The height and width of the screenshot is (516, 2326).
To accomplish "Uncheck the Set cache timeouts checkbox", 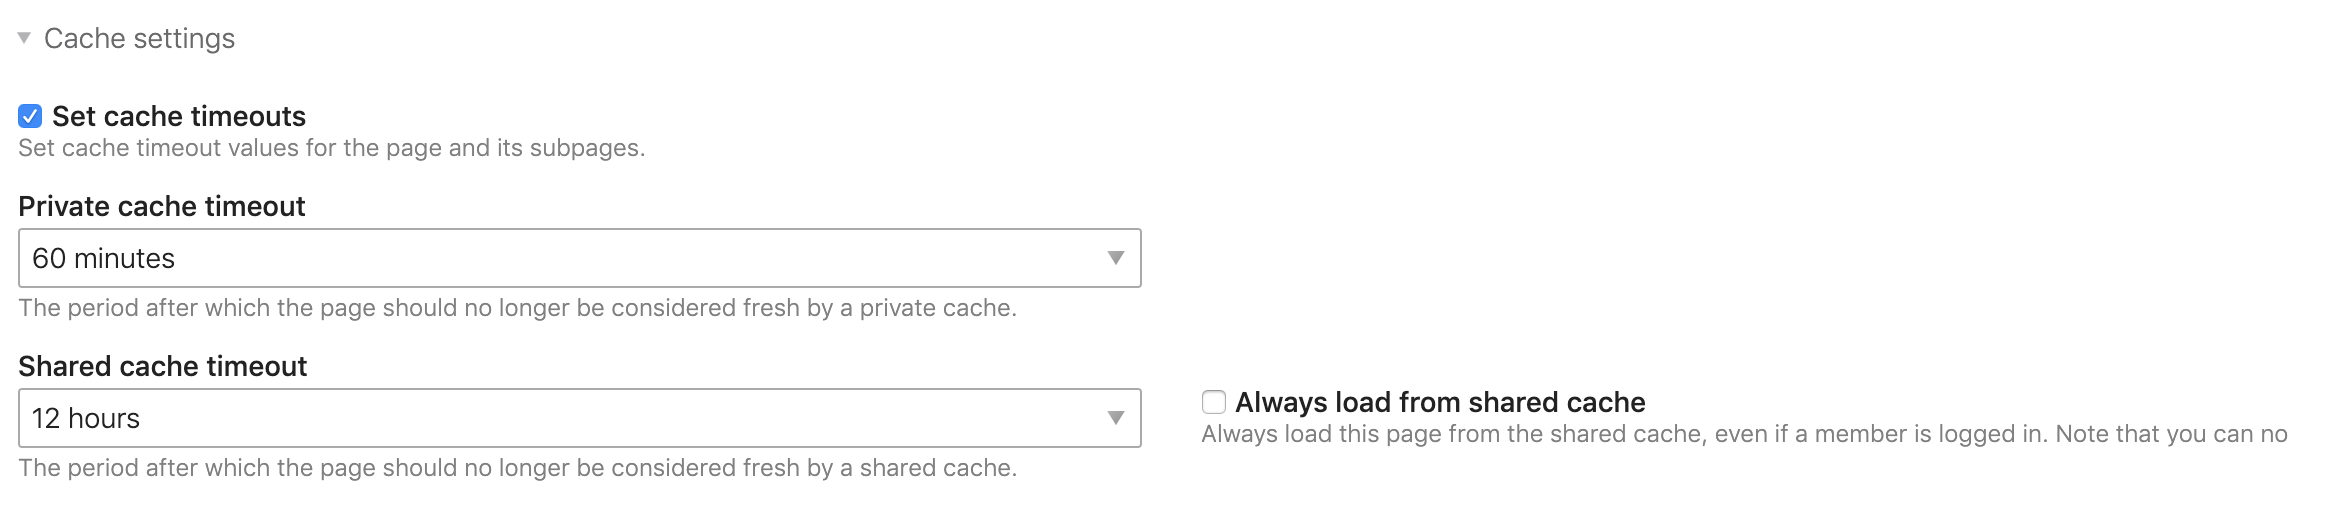I will coord(30,116).
